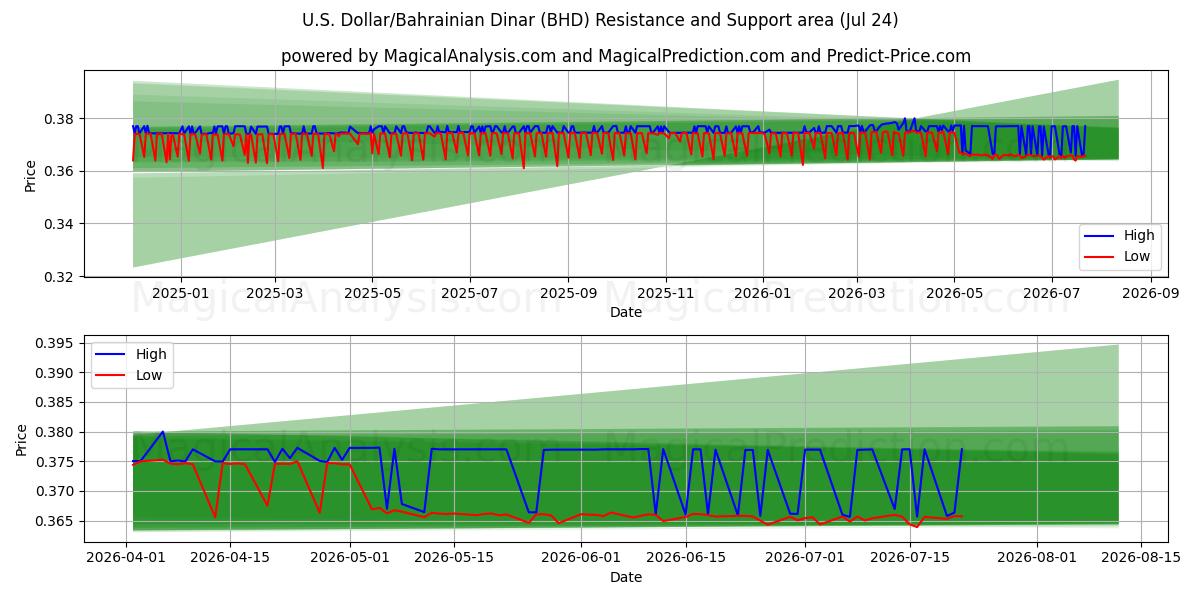Click the 2025-09 tick label

(x=568, y=293)
